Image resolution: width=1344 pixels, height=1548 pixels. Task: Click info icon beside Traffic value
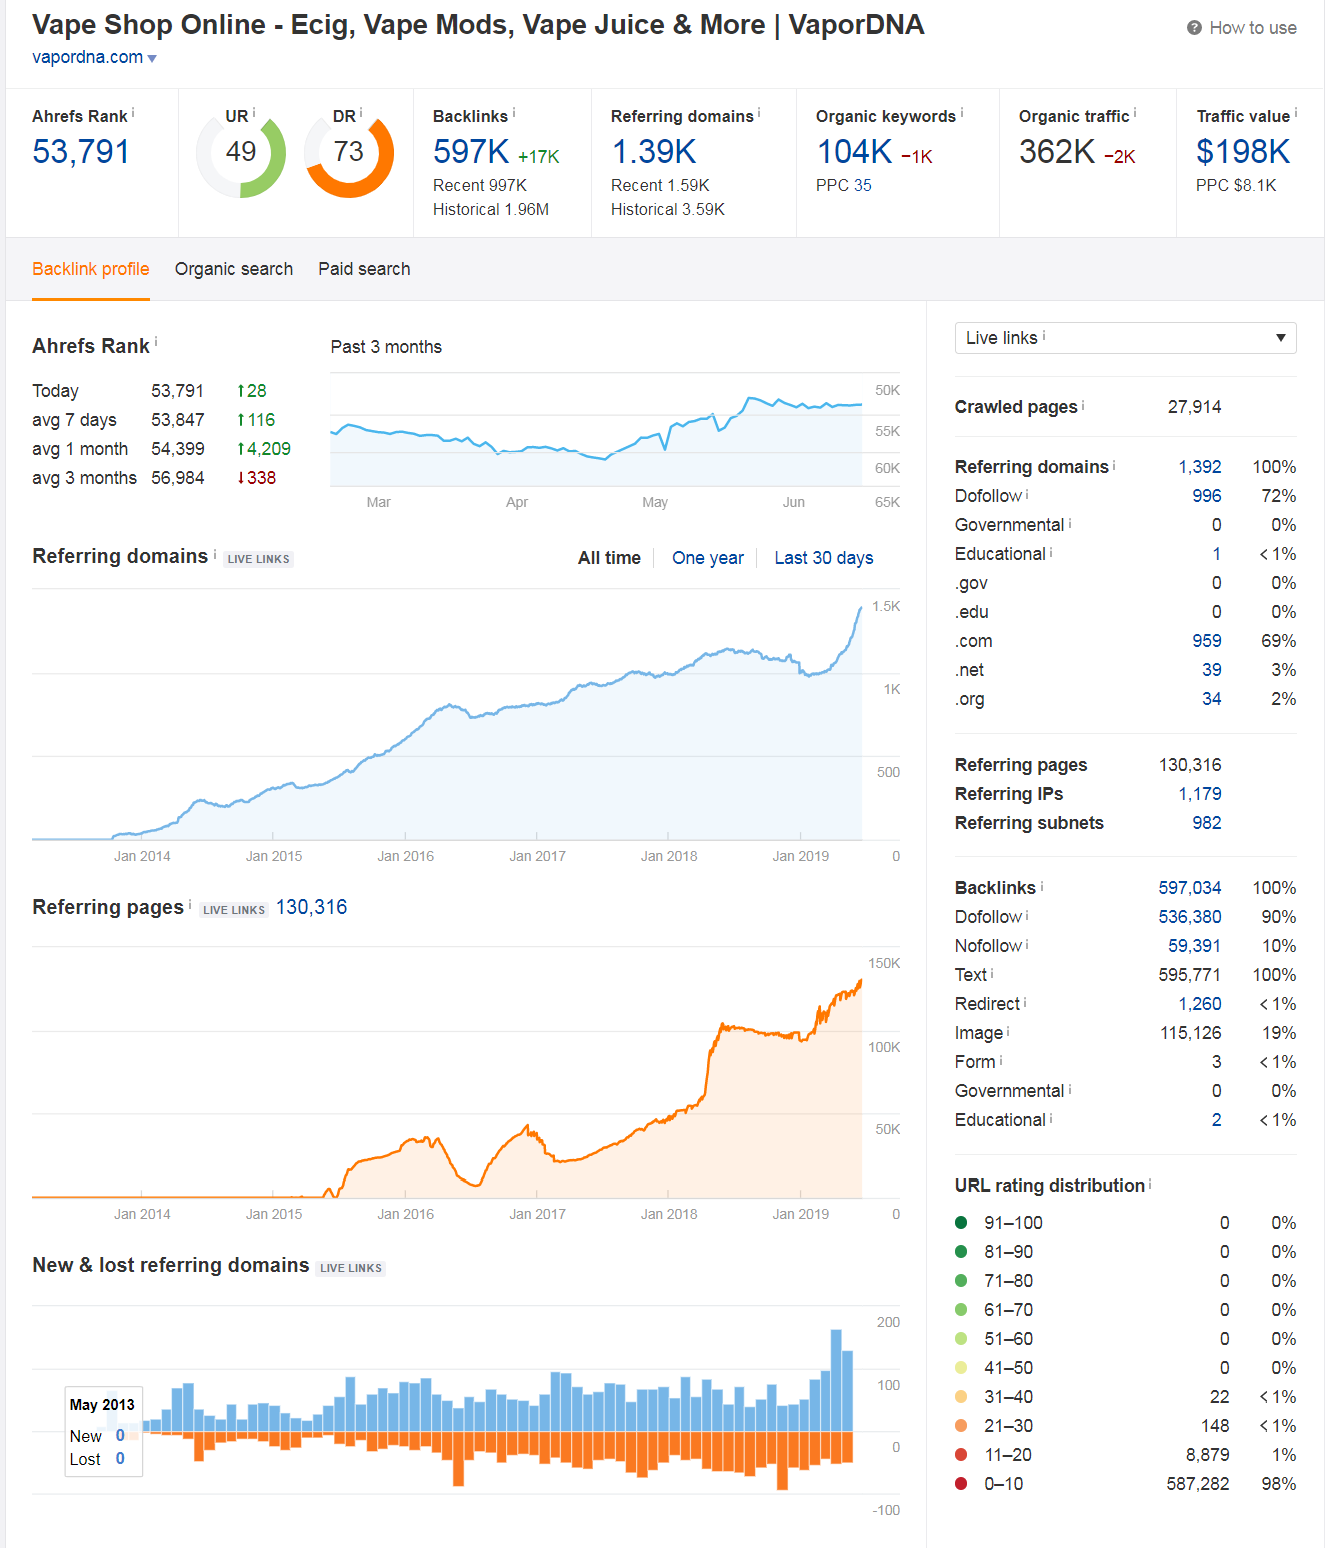(1296, 112)
